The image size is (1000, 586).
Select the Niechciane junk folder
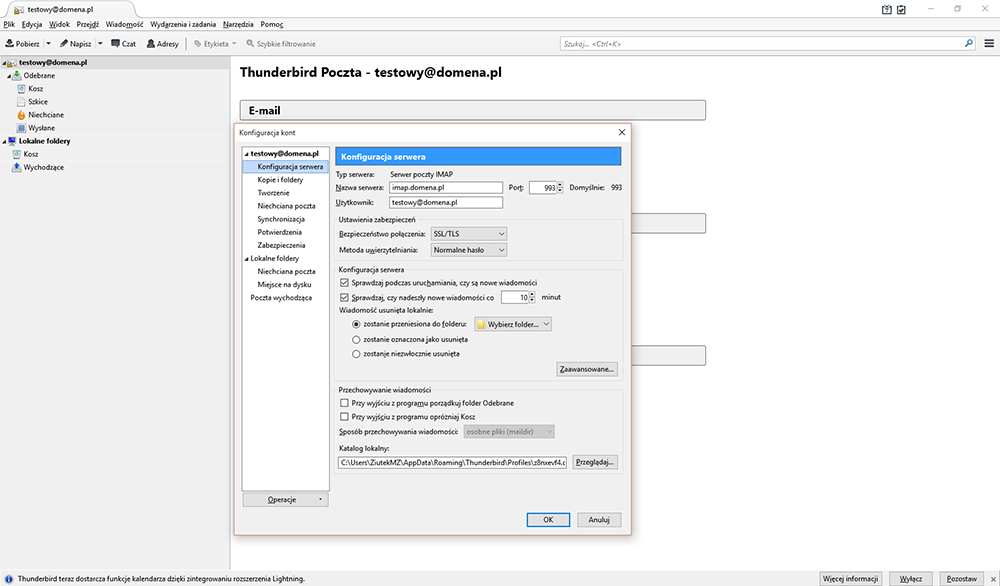pyautogui.click(x=45, y=115)
